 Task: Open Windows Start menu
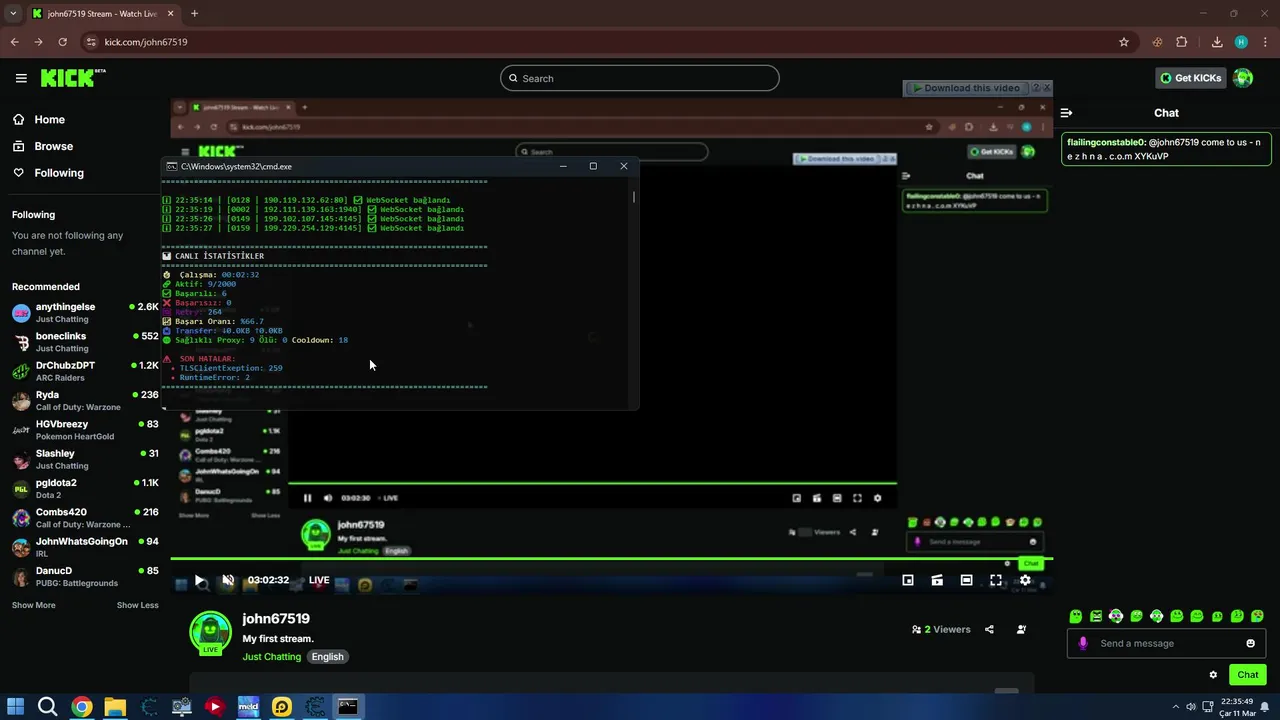pos(15,707)
